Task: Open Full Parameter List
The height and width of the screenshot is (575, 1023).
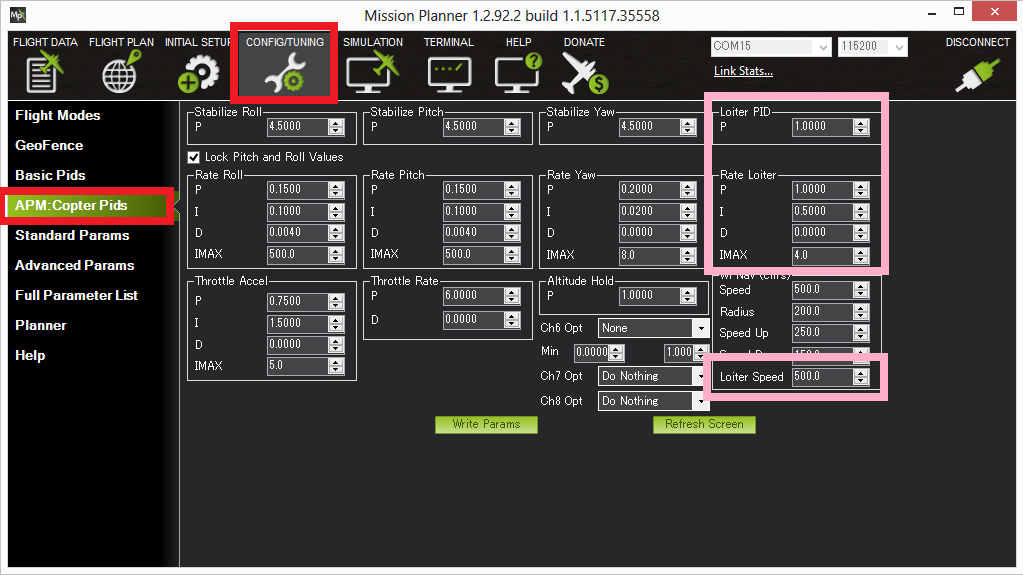Action: [76, 296]
